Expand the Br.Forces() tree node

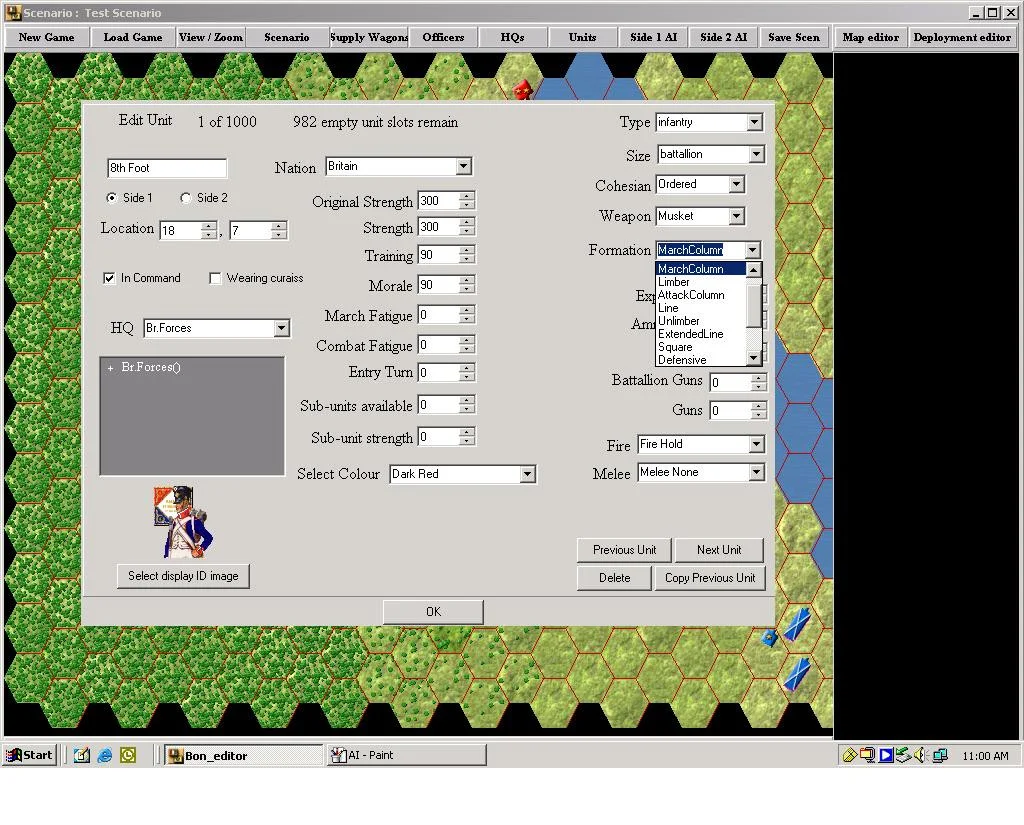click(110, 368)
